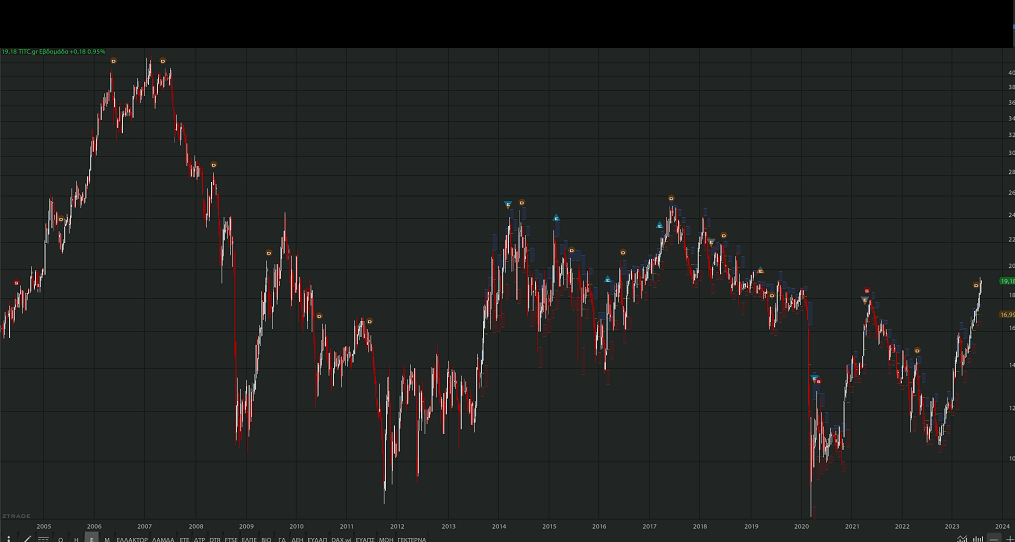Click the orange marker in mid-2009

[x=269, y=253]
